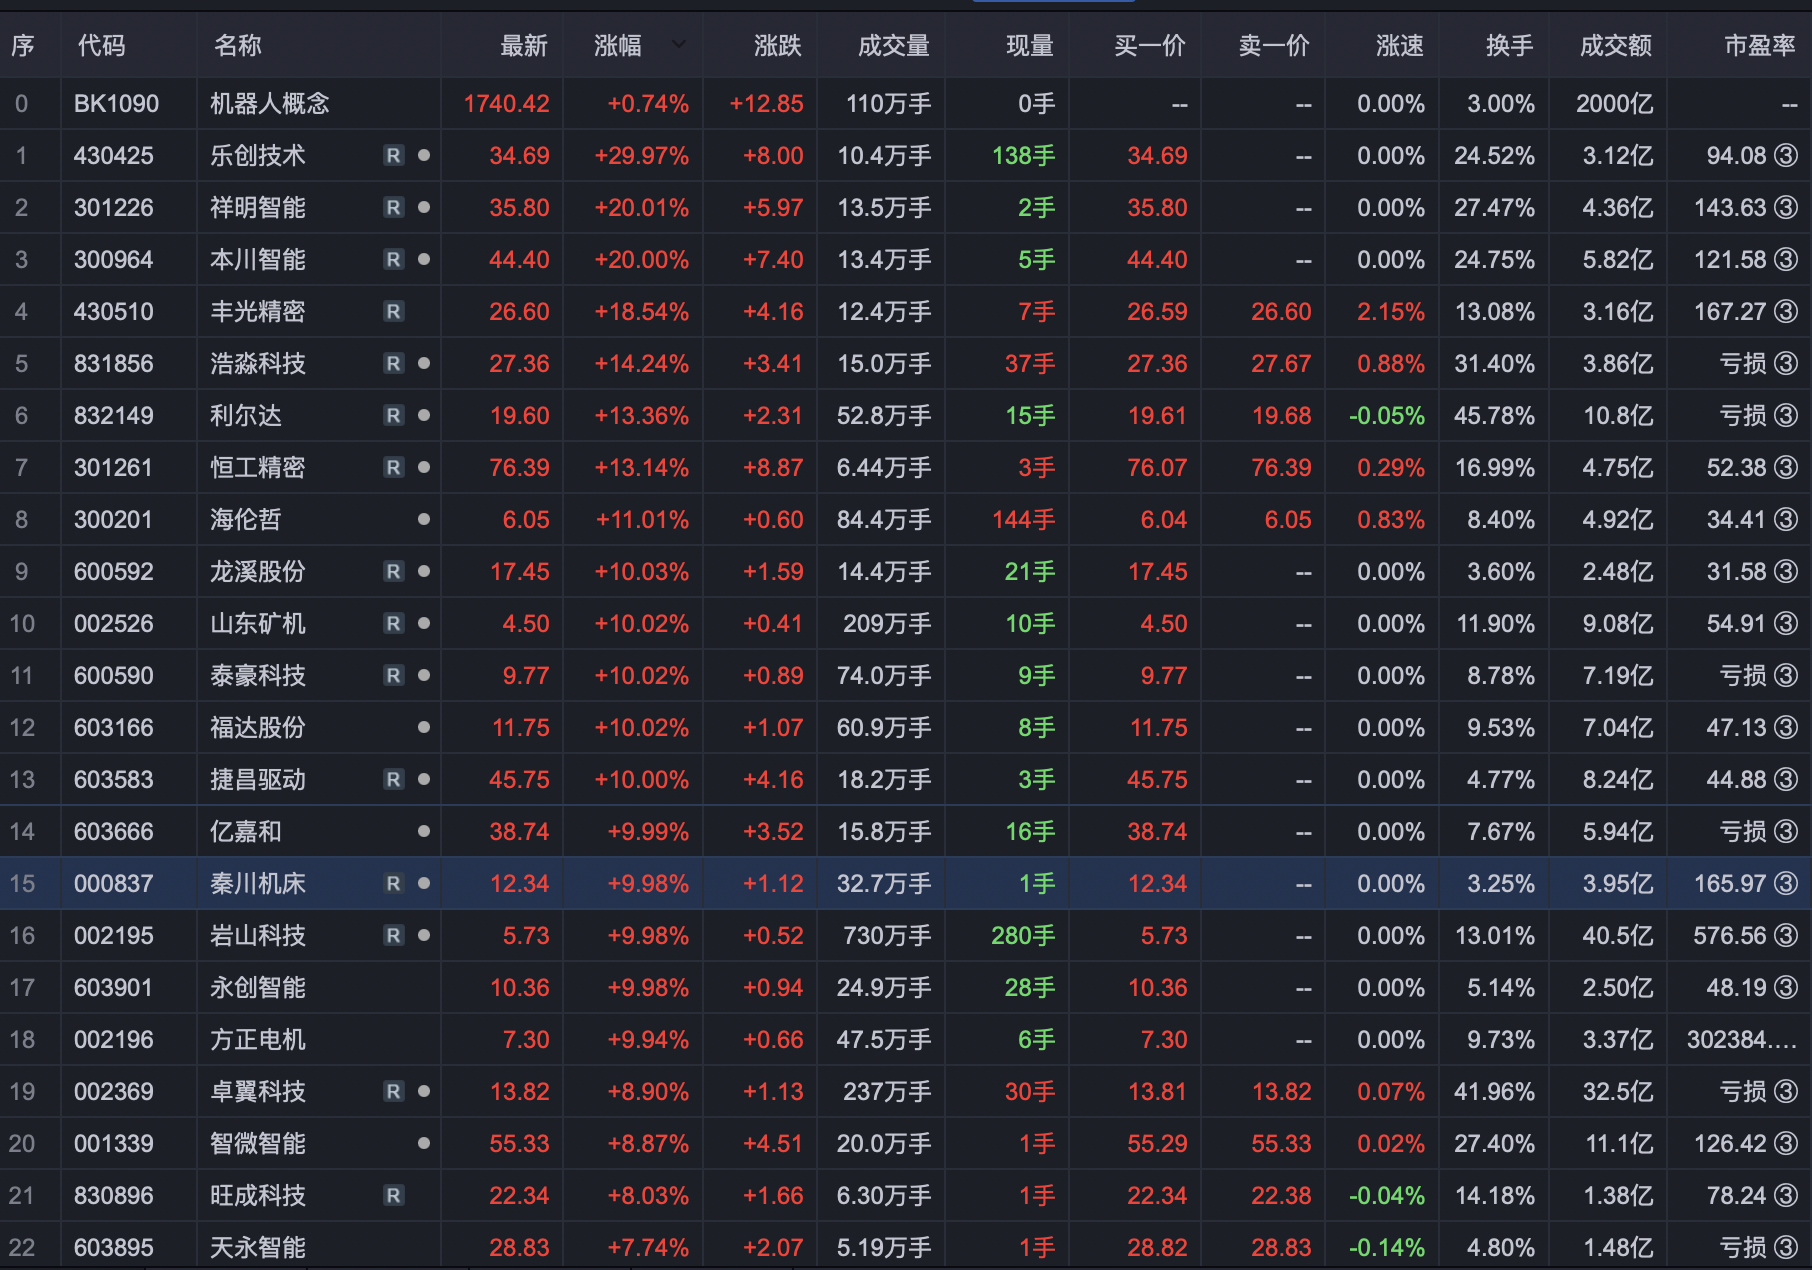Select the 岩山科技 stock row
1812x1270 pixels.
[257, 936]
